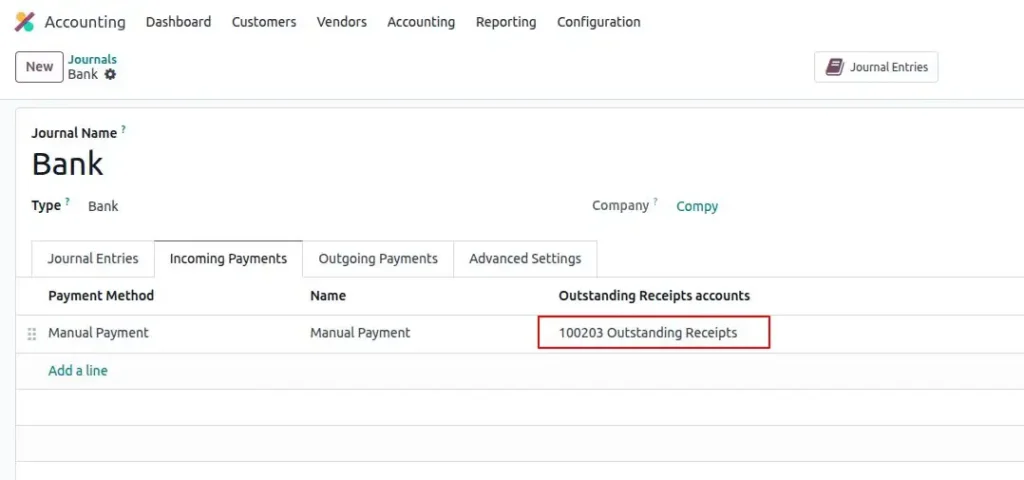The width and height of the screenshot is (1024, 480).
Task: Open the Advanced Settings tab
Action: [525, 259]
